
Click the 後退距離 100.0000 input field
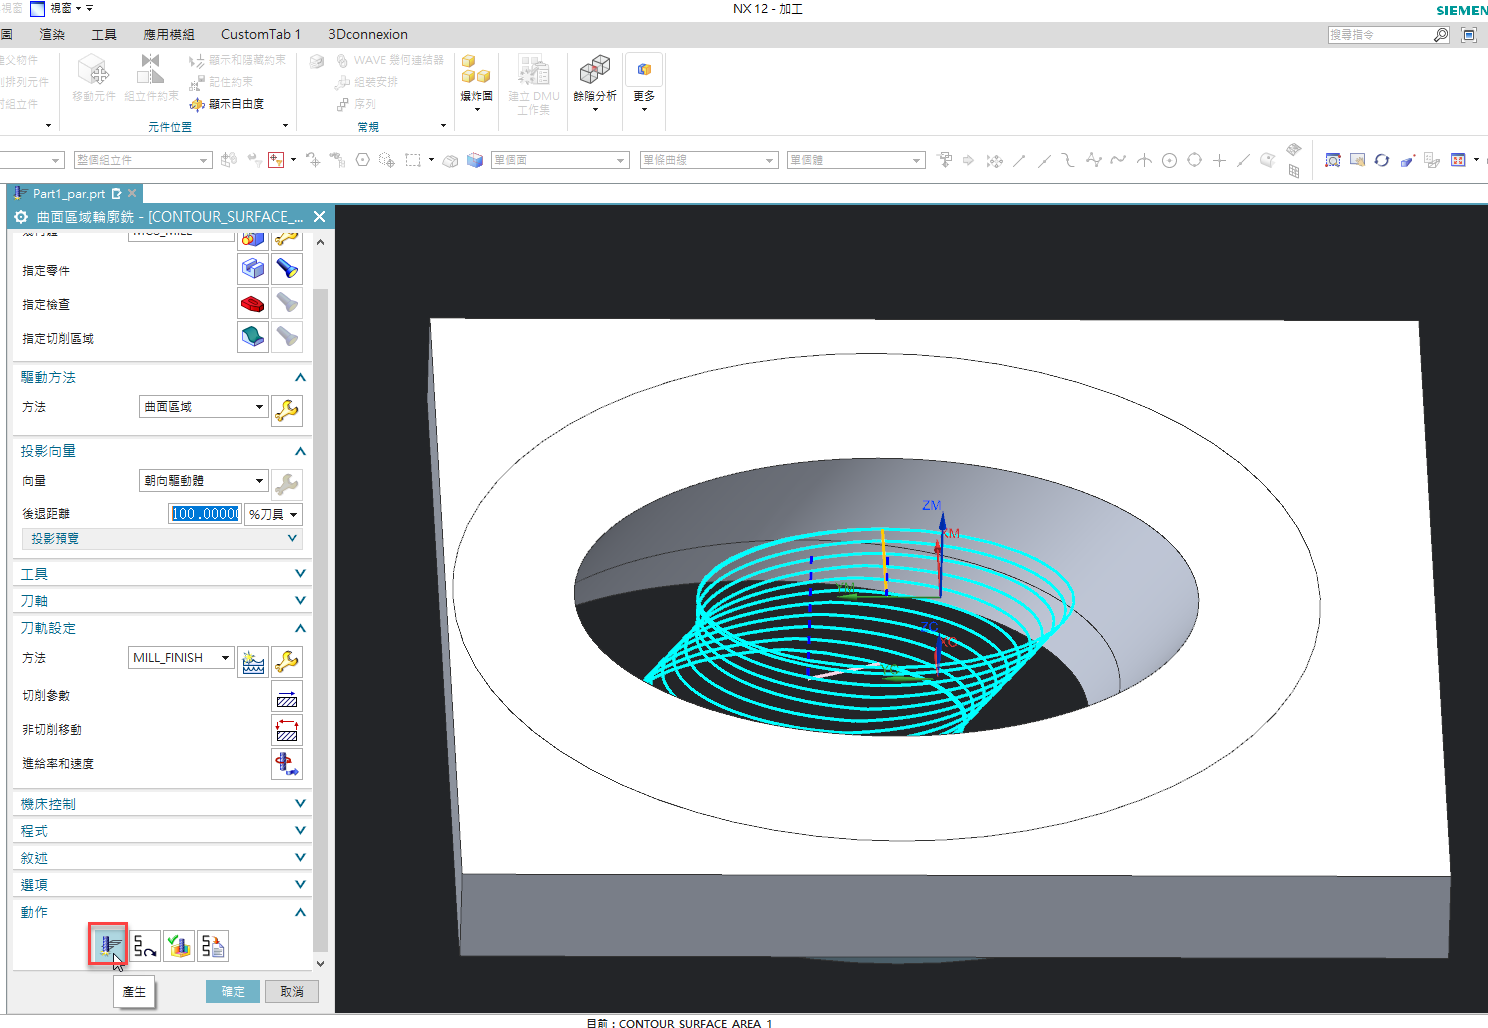(205, 514)
